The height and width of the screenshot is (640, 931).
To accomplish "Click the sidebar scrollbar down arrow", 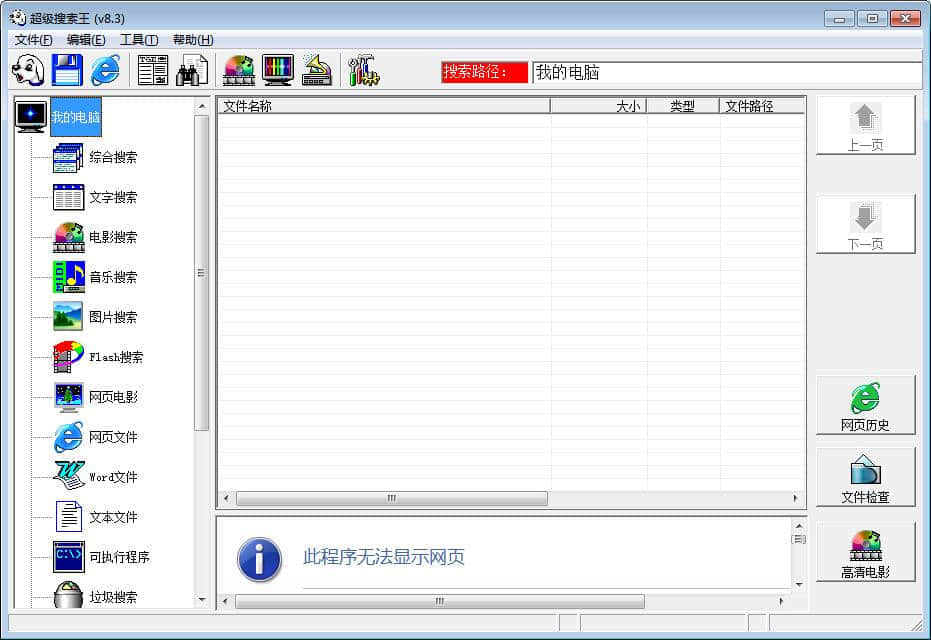I will [x=202, y=600].
